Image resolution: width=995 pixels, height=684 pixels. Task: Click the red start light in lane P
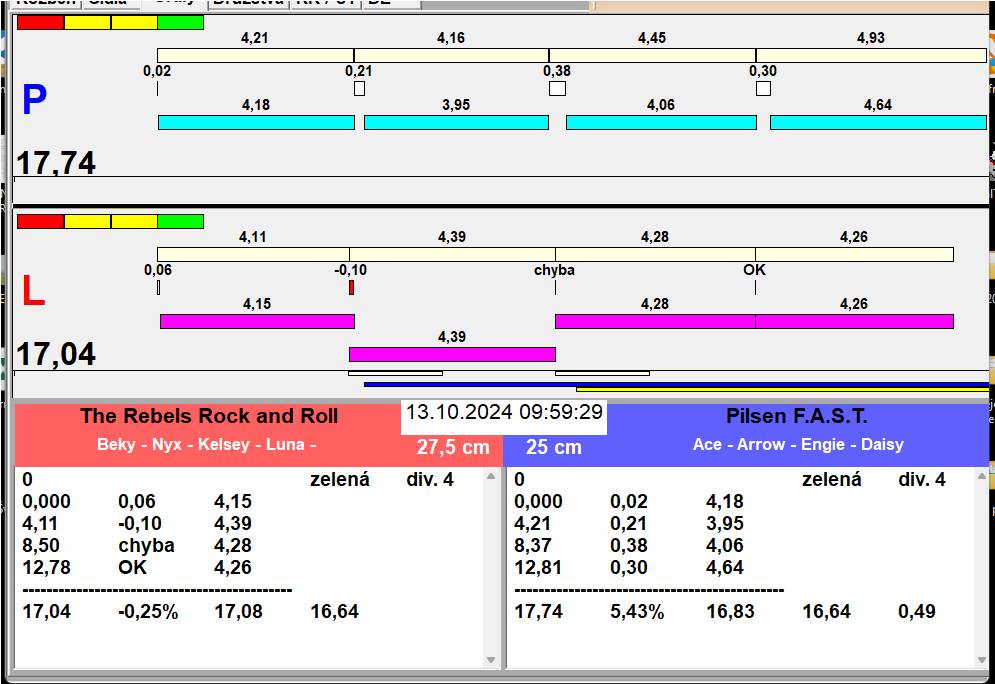(41, 22)
